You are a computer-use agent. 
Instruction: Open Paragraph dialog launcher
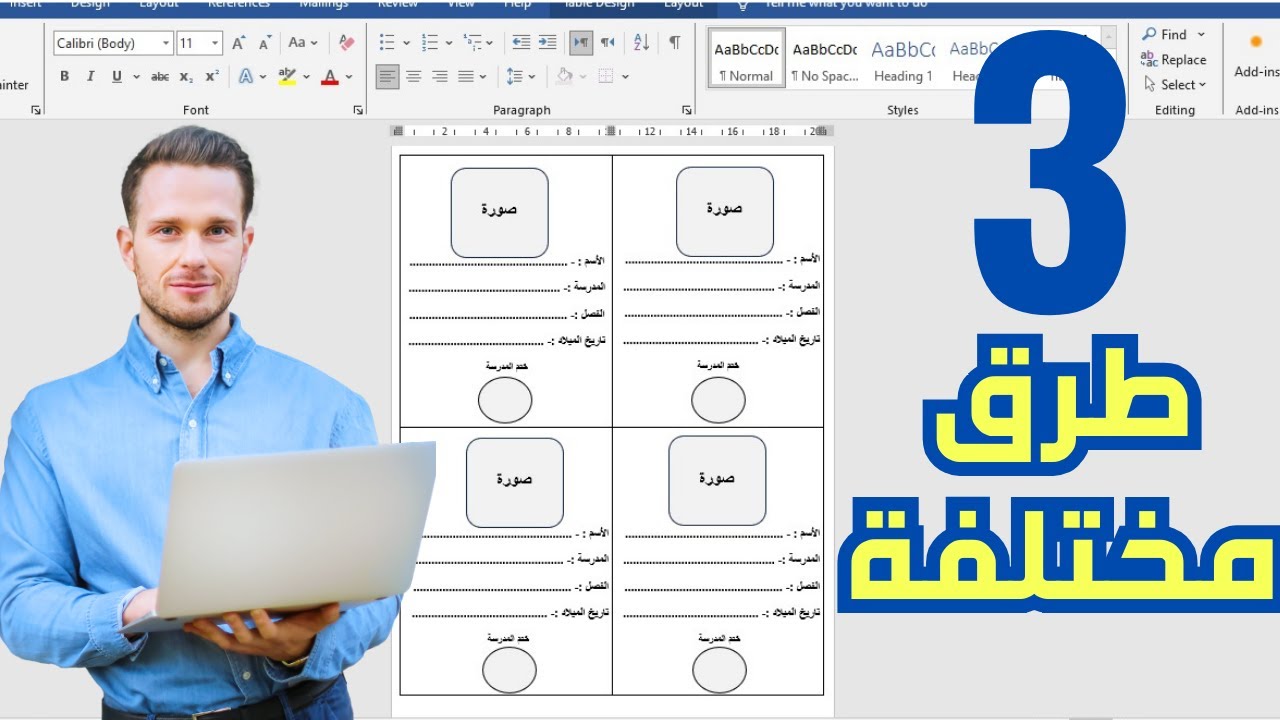pyautogui.click(x=686, y=110)
